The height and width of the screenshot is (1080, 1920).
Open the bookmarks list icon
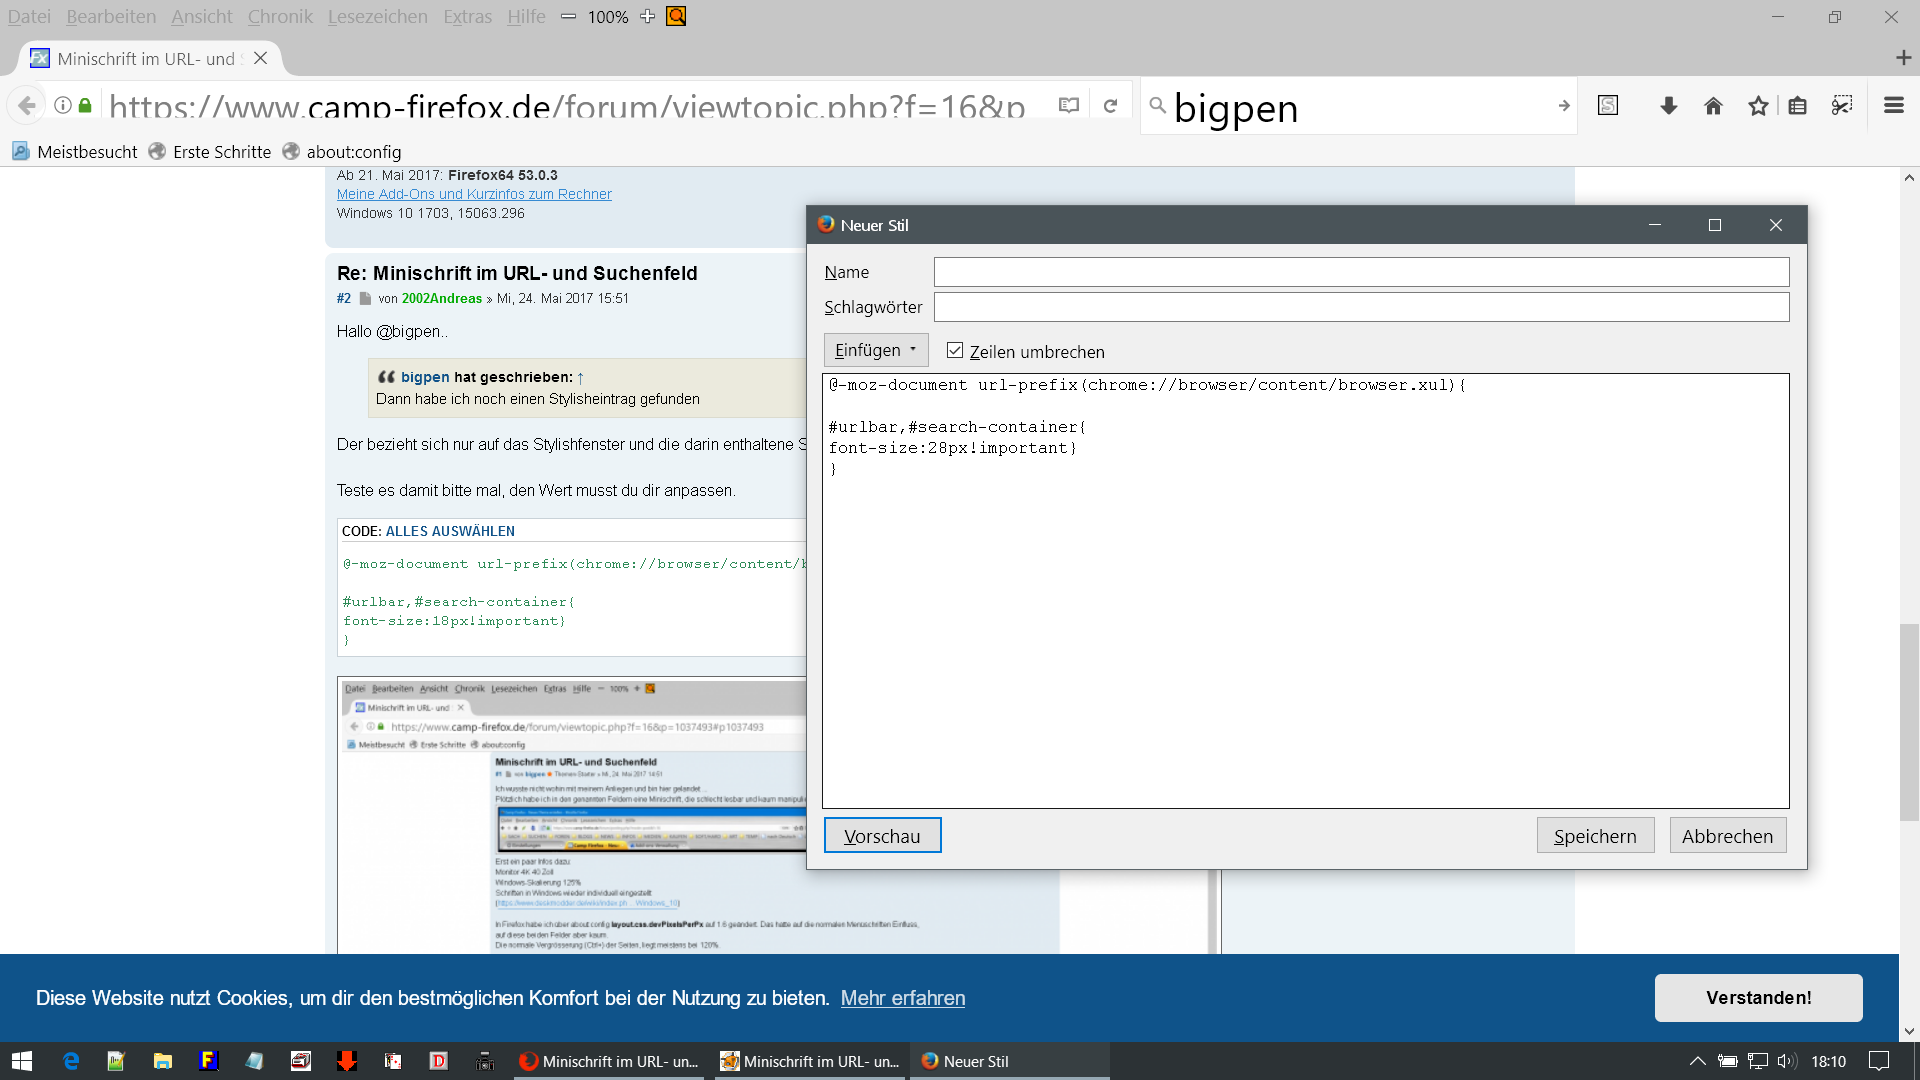tap(1797, 105)
